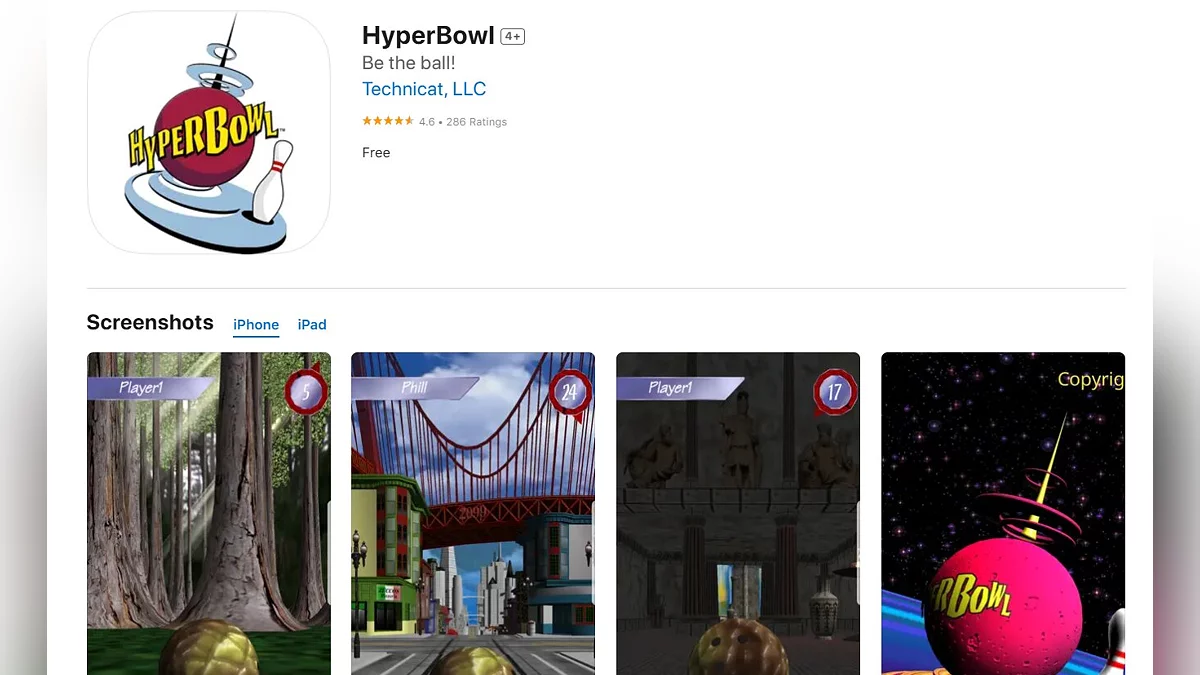
Task: Click the star rating icons
Action: tap(388, 121)
